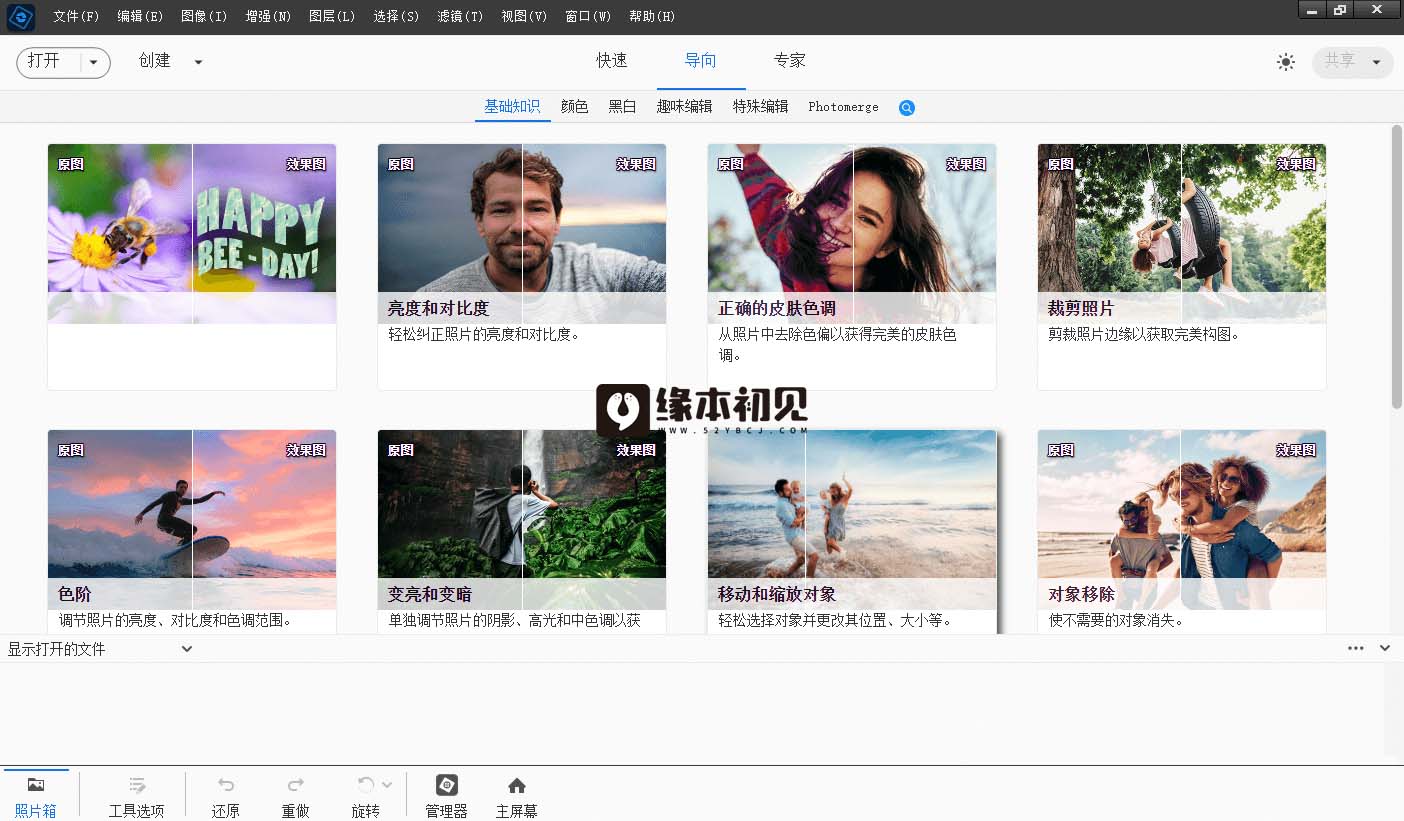1404x821 pixels.
Task: Select the 基础知识 category tab
Action: tap(512, 107)
